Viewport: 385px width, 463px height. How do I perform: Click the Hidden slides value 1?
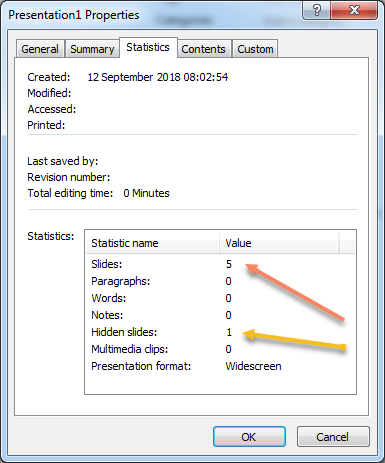pos(229,332)
